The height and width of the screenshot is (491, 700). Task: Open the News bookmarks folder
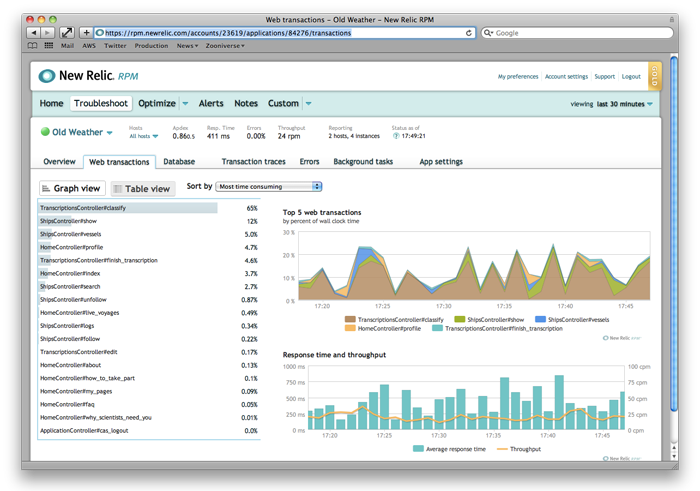[187, 46]
